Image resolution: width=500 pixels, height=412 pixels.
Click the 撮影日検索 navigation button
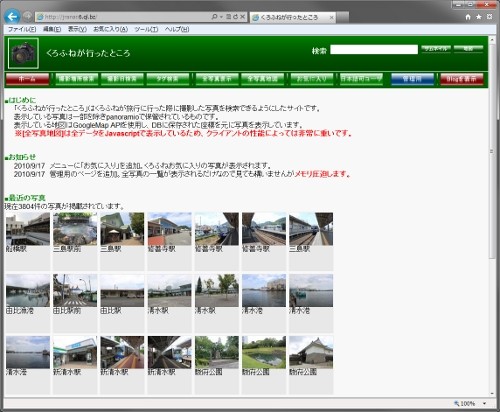[122, 79]
